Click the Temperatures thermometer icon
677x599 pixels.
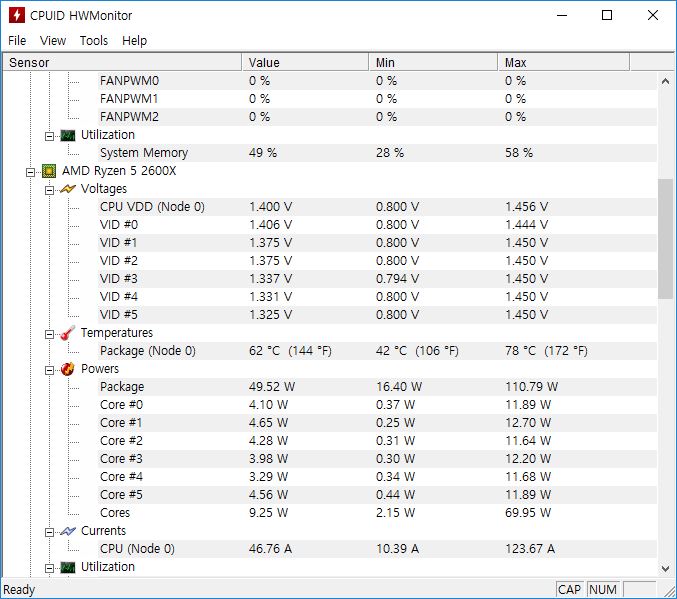click(68, 333)
